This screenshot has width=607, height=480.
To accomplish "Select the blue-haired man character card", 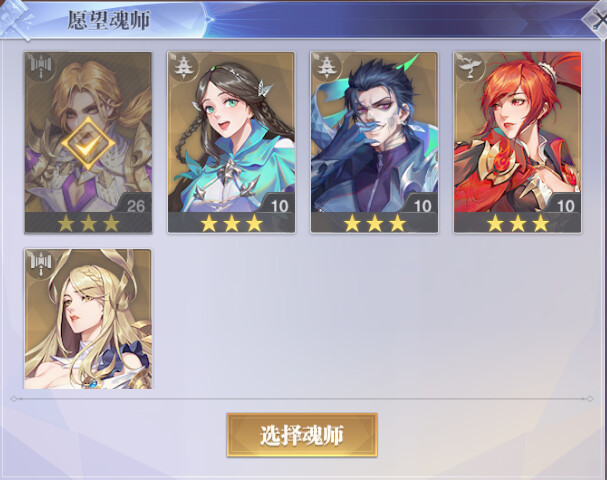I will coord(374,142).
